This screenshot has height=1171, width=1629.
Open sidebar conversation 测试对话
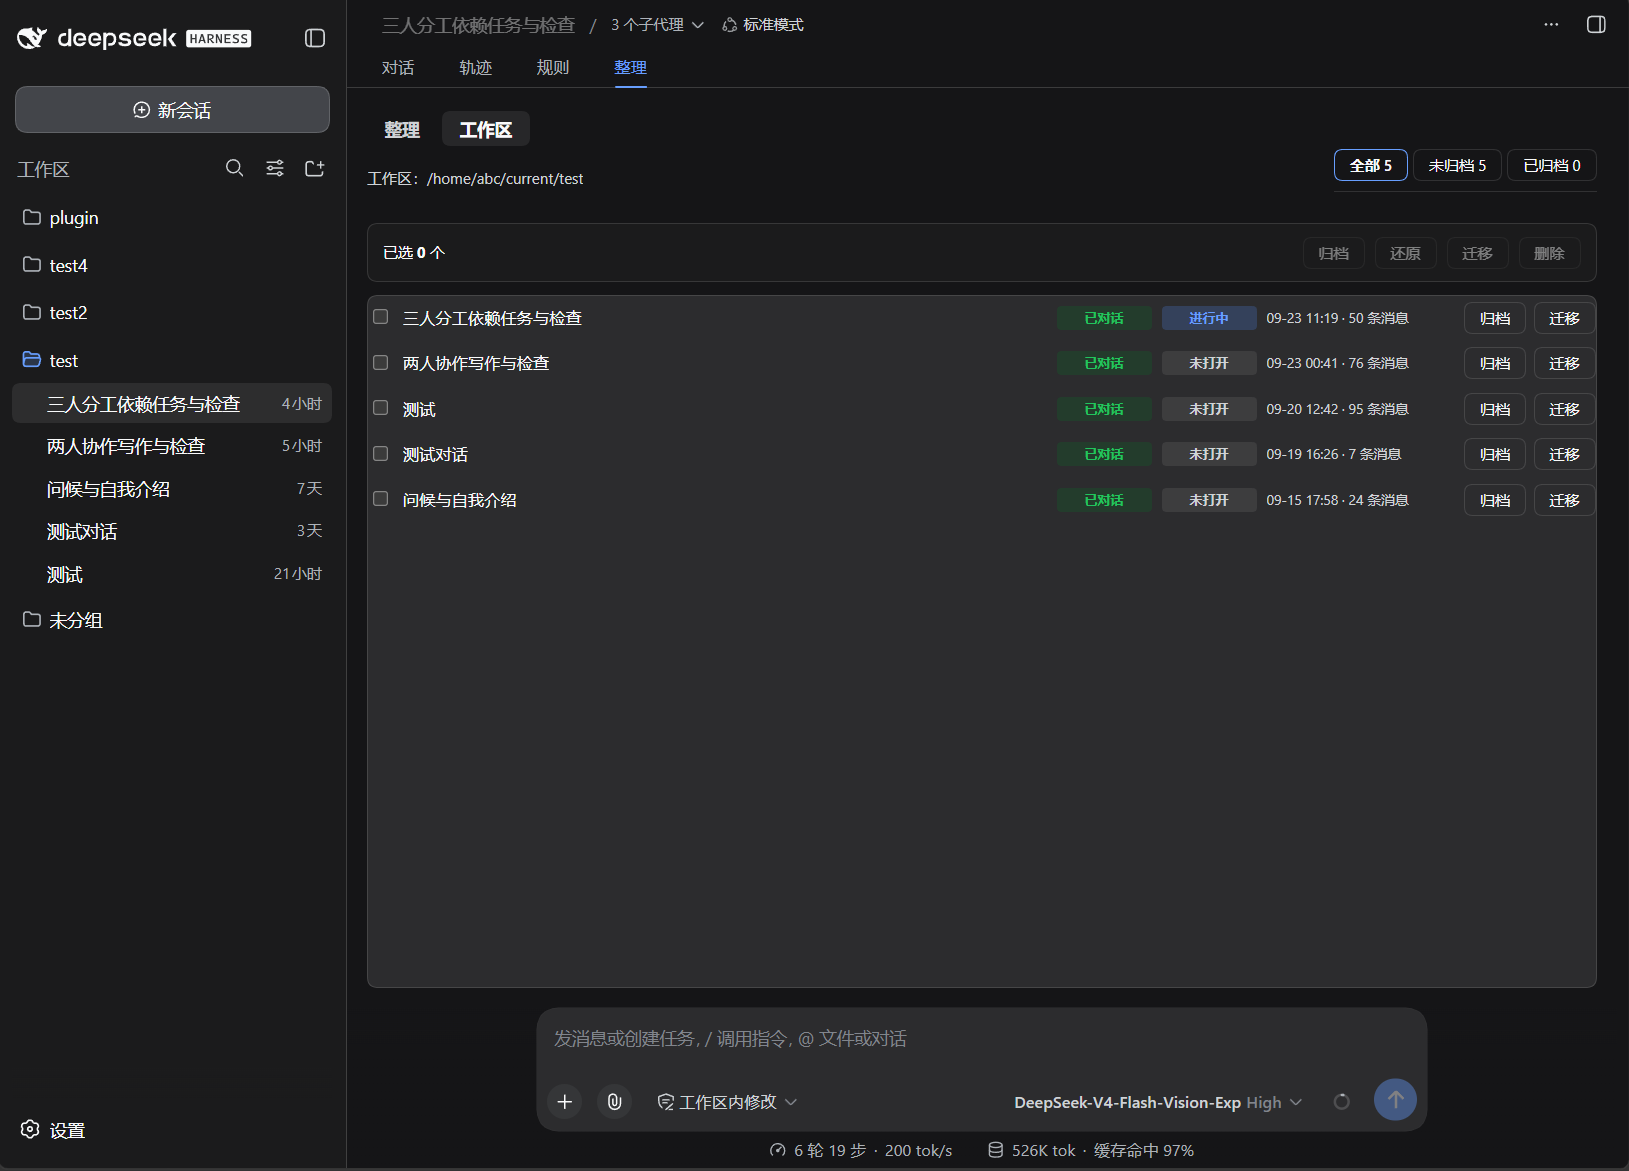[172, 531]
